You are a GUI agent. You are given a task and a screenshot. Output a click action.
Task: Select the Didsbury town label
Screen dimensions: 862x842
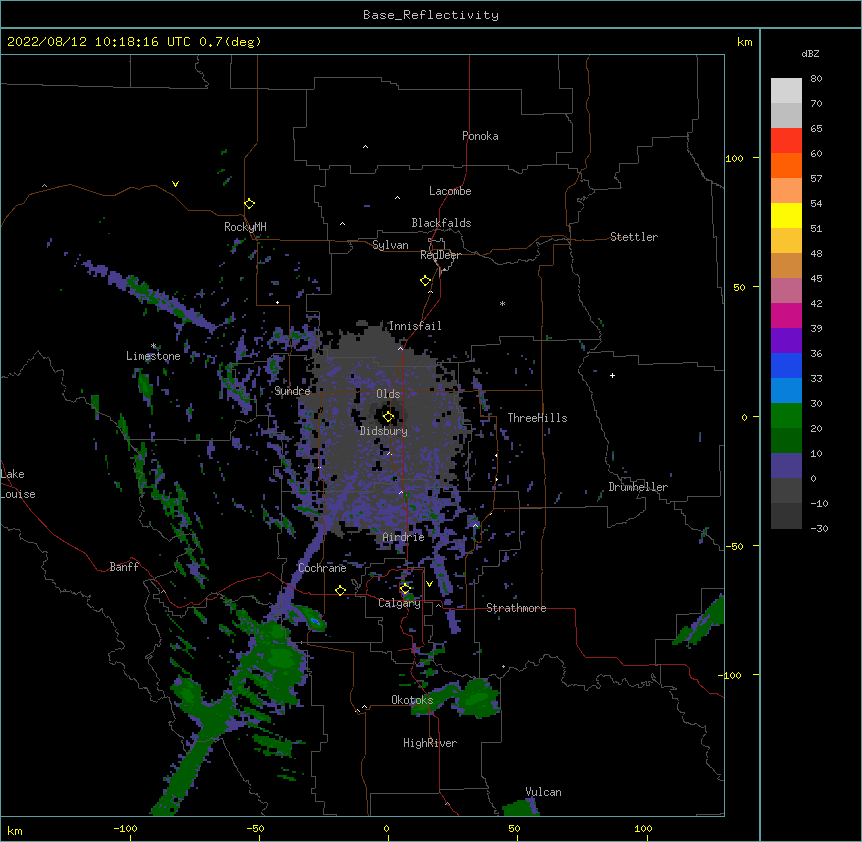(x=384, y=431)
